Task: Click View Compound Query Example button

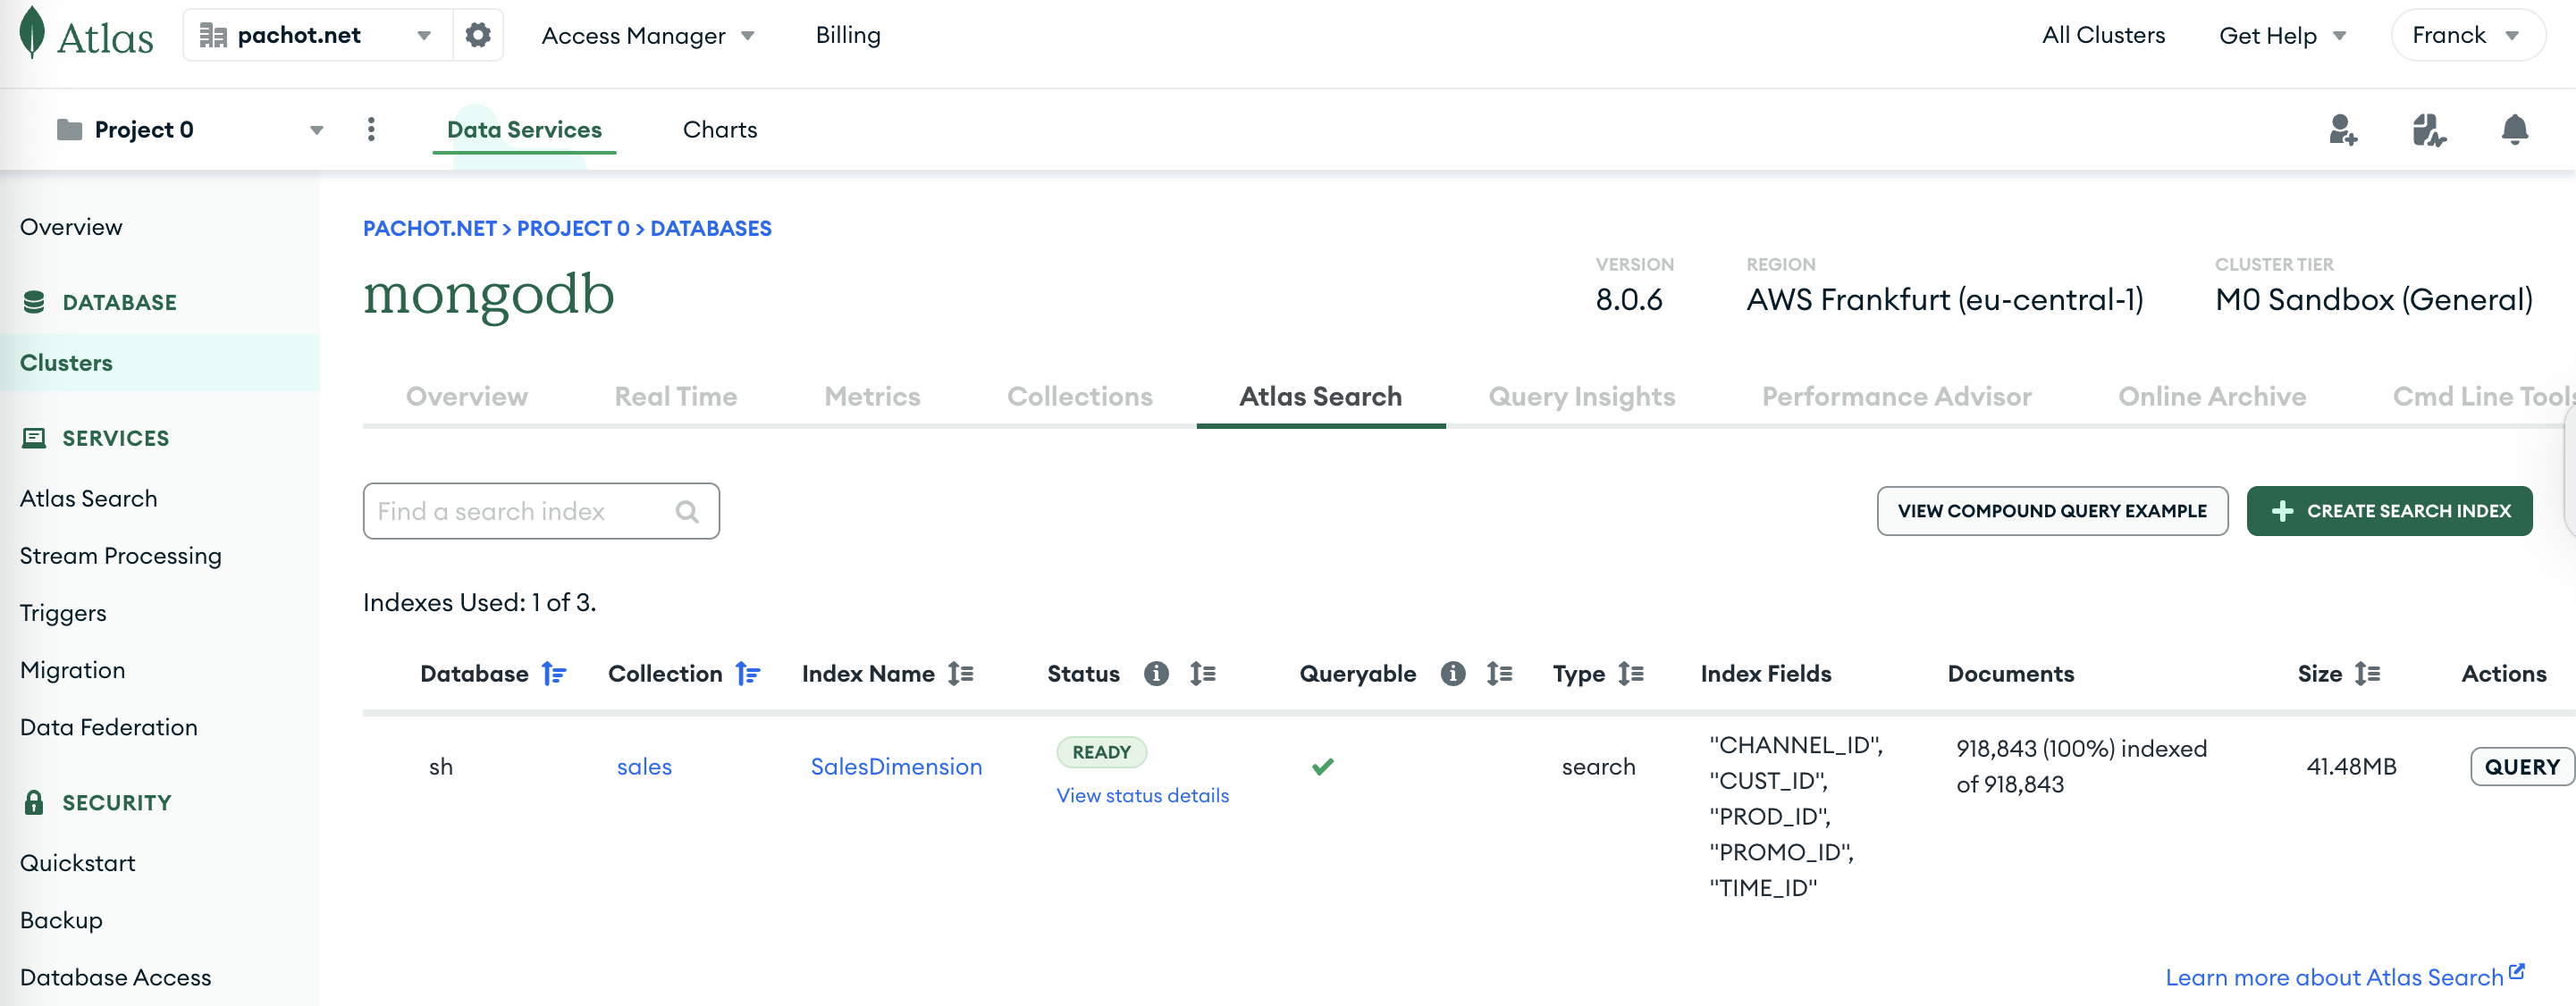Action: tap(2052, 511)
